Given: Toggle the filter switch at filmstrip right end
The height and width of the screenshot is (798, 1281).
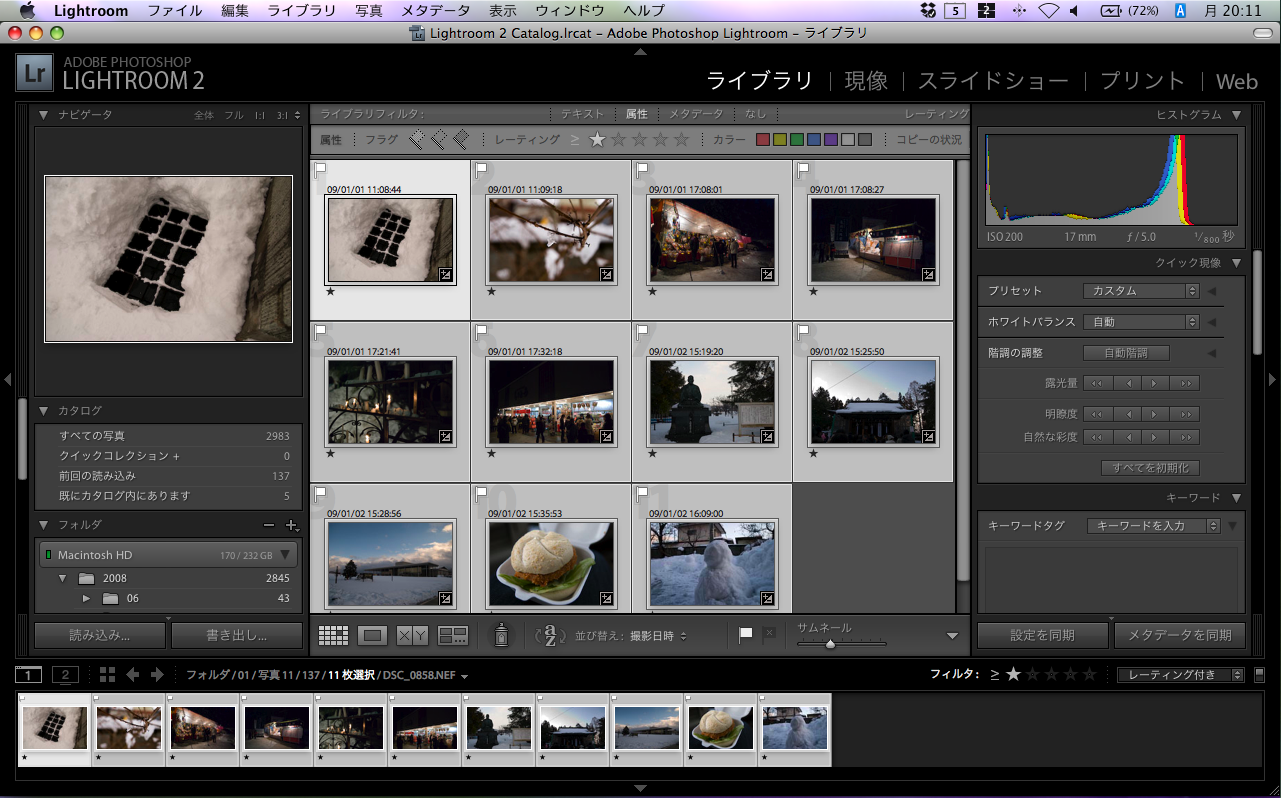Looking at the screenshot, I should 1260,675.
